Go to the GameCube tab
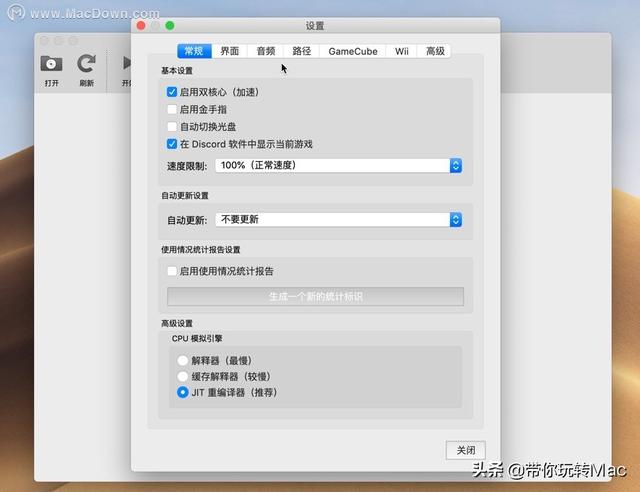Screen dimensions: 640x492 pyautogui.click(x=353, y=51)
